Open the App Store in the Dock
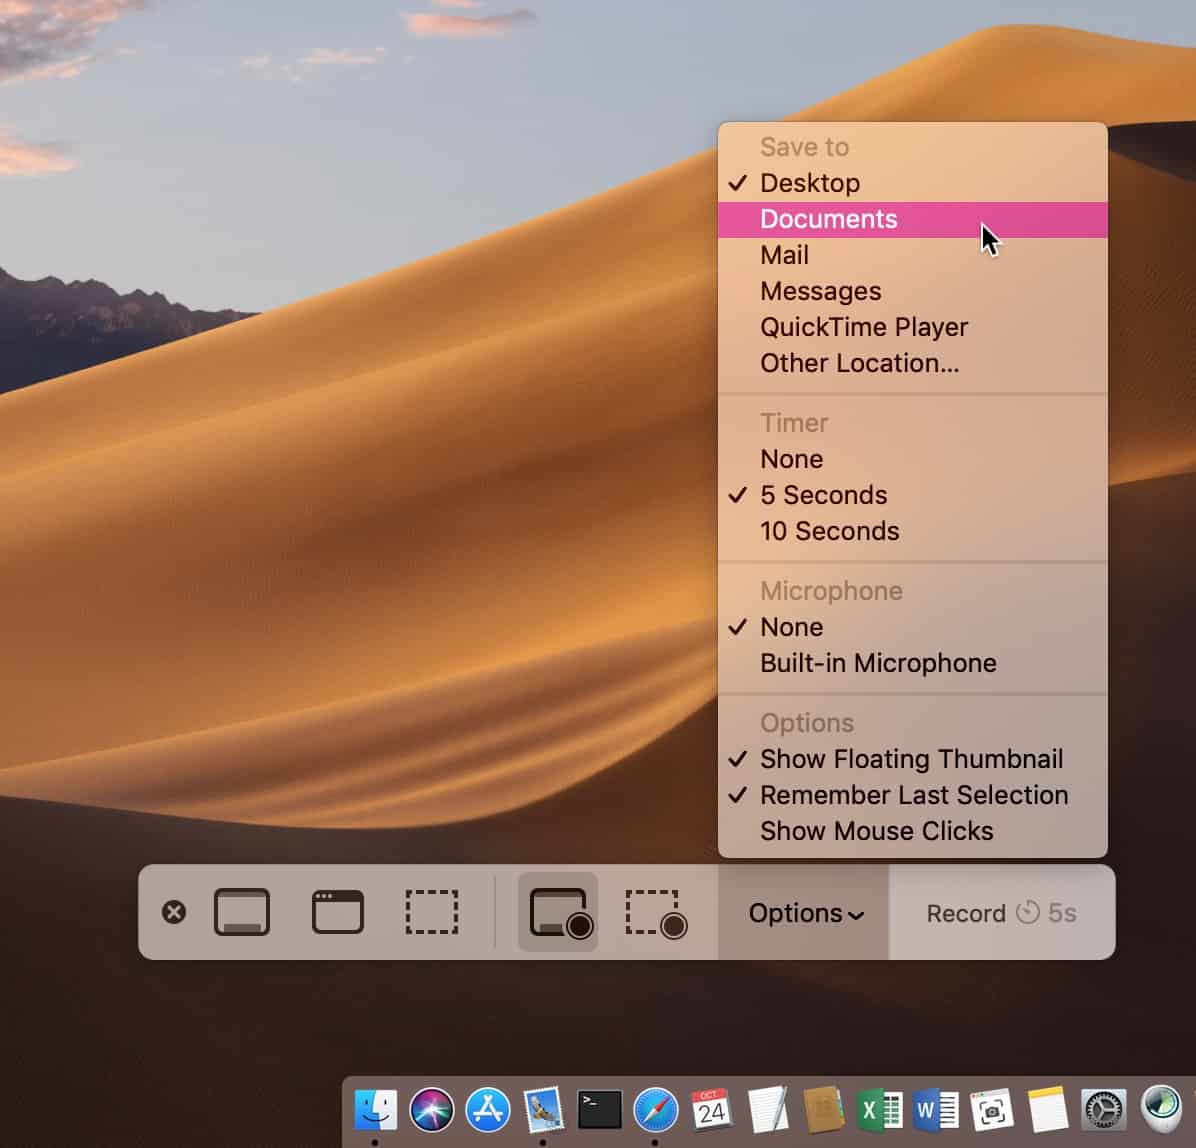The height and width of the screenshot is (1148, 1196). [x=488, y=1109]
